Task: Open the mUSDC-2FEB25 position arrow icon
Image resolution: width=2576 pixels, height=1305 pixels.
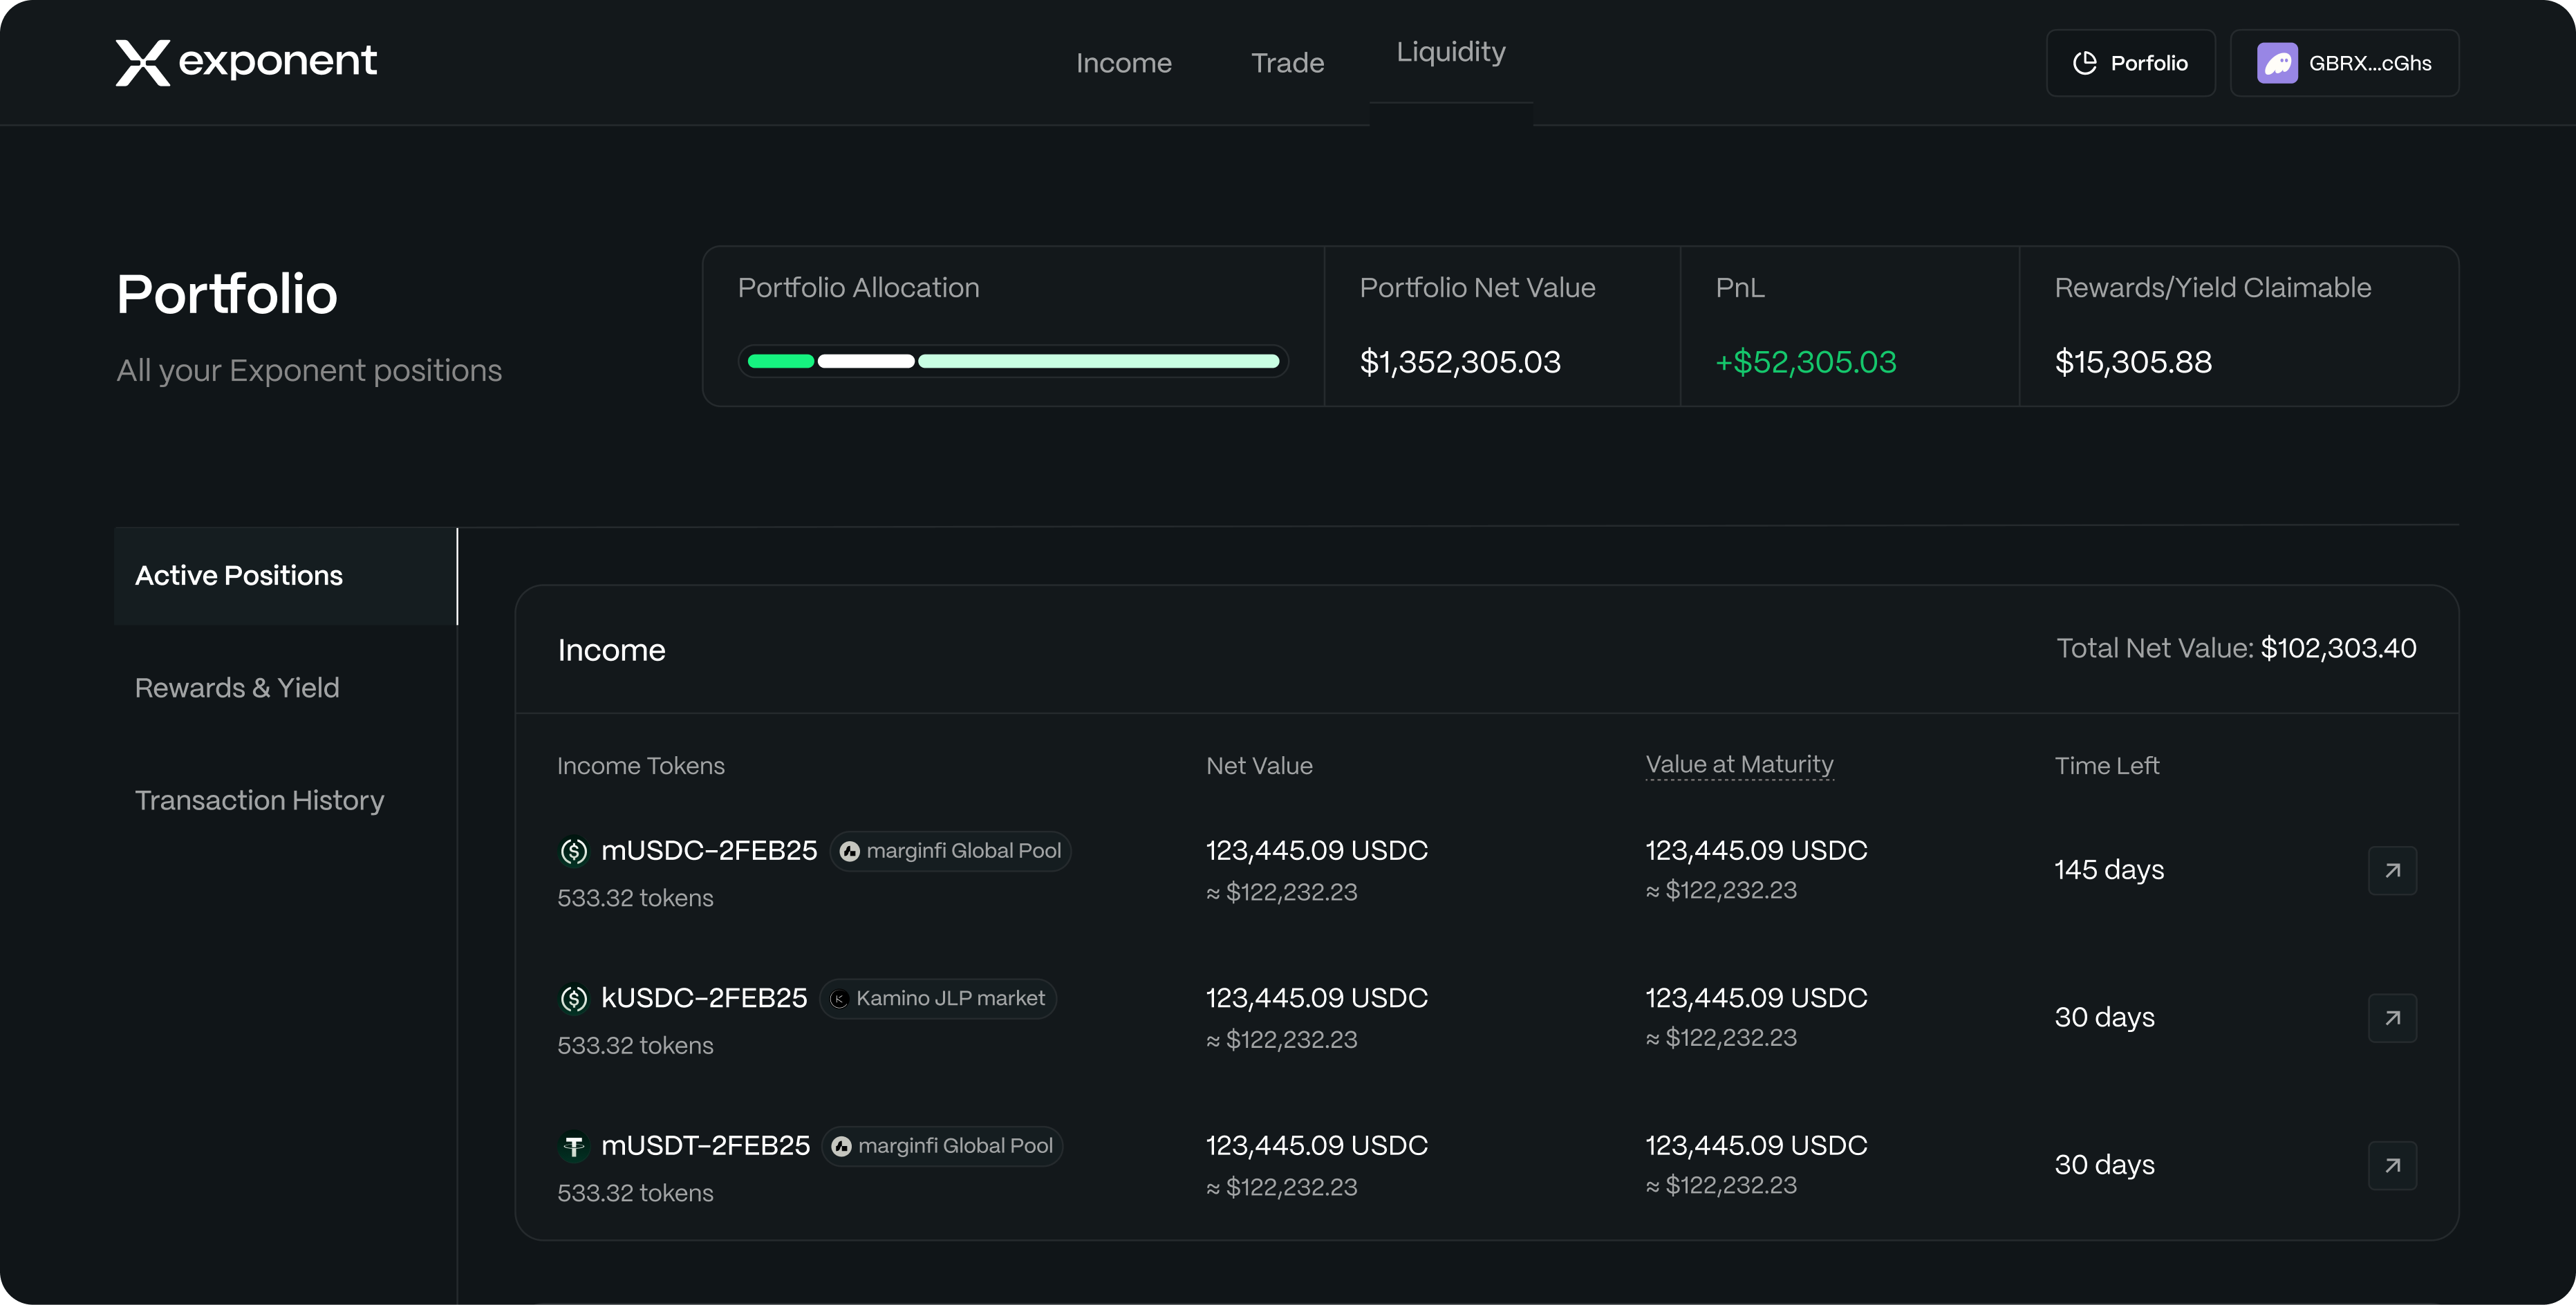Action: click(x=2392, y=870)
